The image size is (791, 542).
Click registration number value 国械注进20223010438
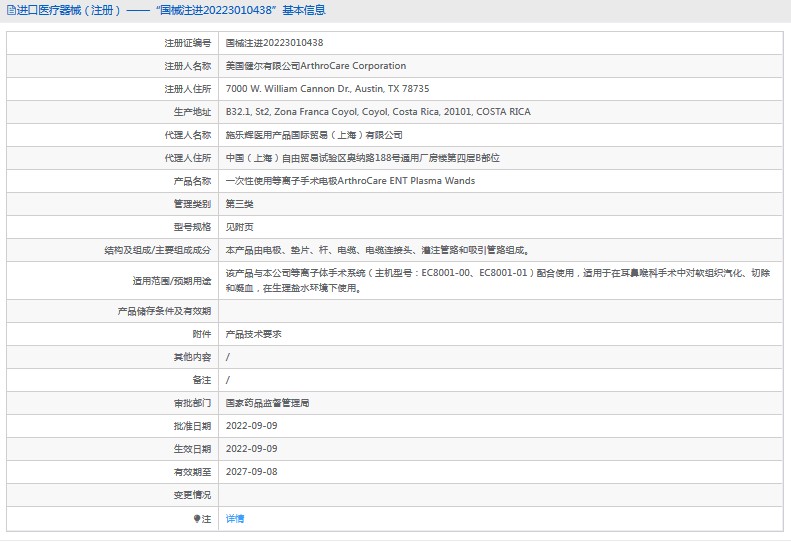(x=274, y=43)
